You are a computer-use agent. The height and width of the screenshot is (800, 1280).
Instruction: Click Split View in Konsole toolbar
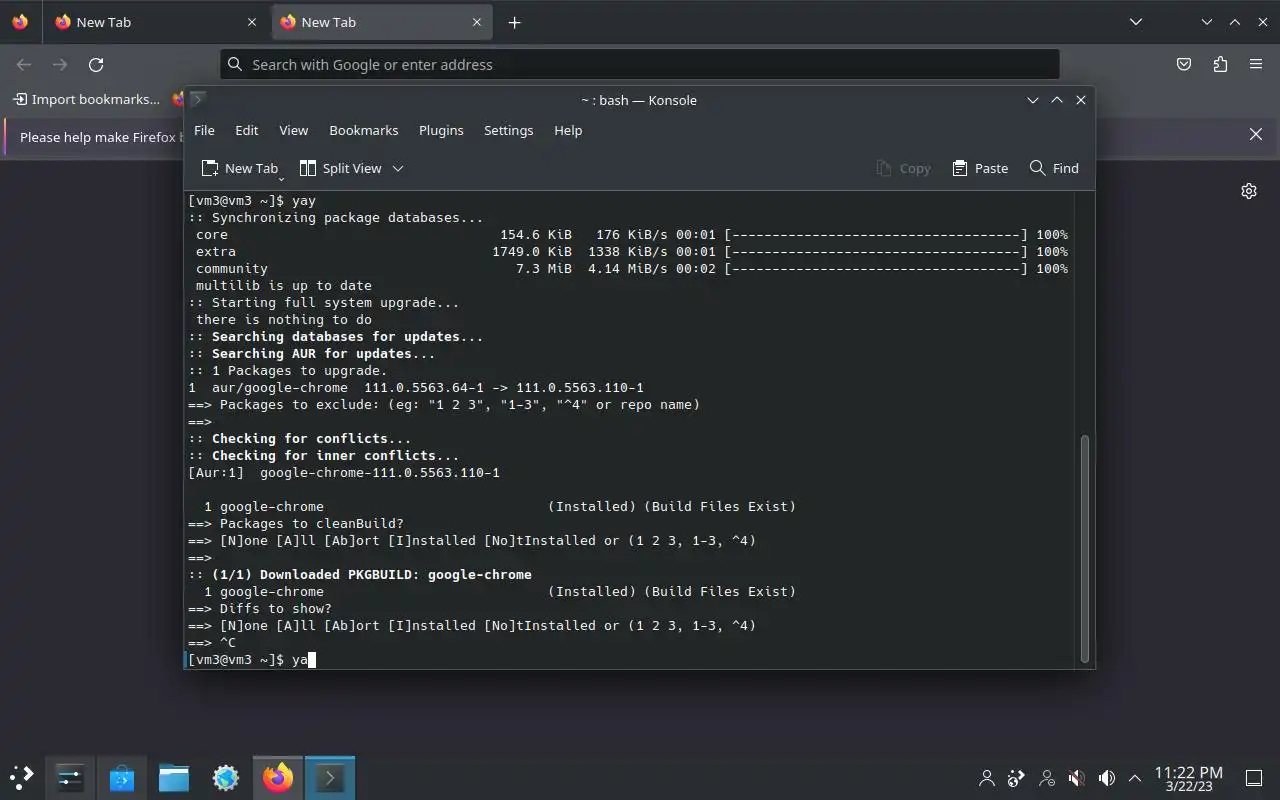(x=341, y=168)
